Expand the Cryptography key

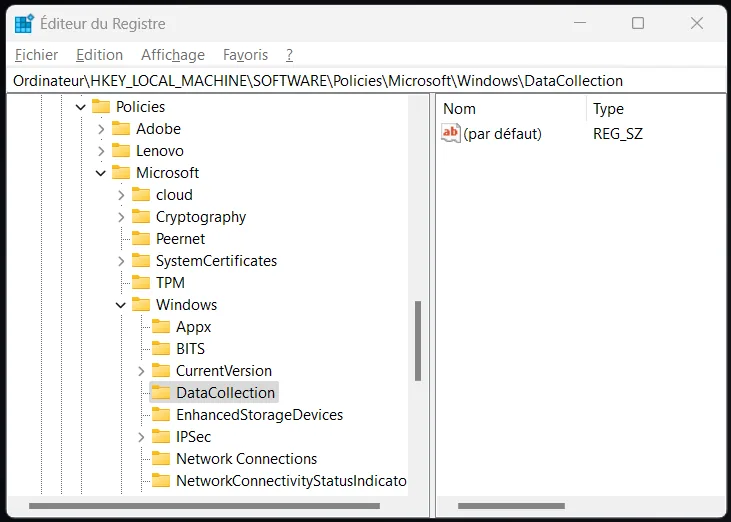tap(121, 217)
